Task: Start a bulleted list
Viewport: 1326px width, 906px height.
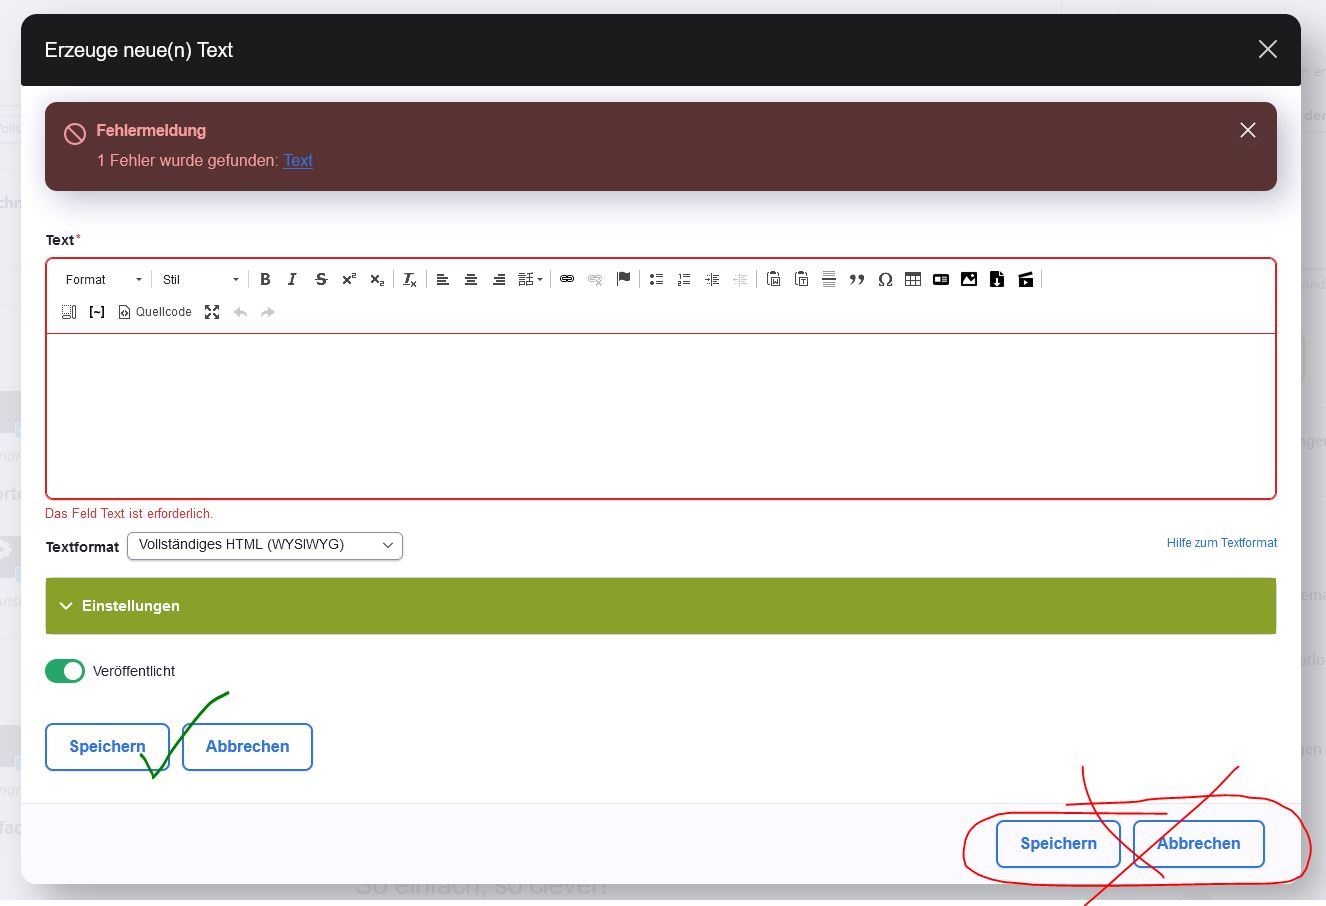Action: [656, 279]
